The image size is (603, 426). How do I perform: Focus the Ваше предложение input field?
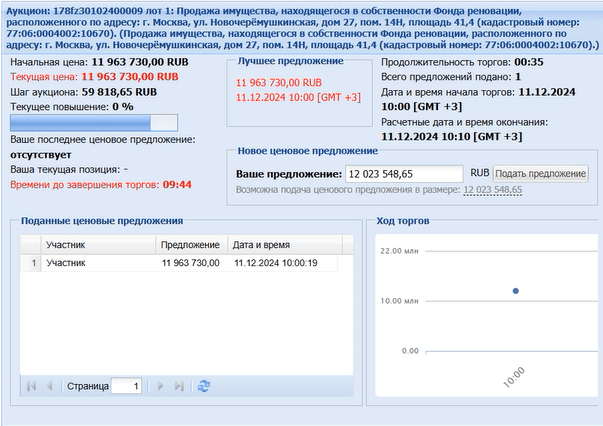pyautogui.click(x=404, y=174)
